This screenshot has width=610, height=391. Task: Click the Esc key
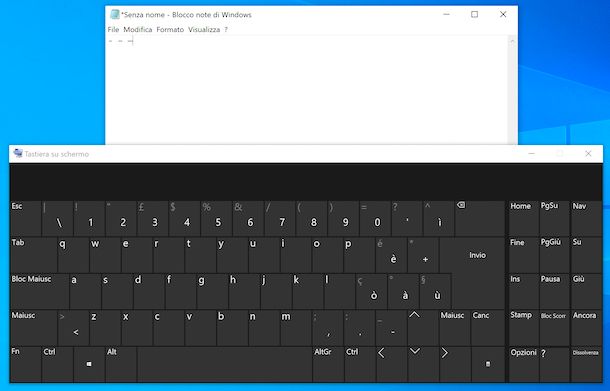26,218
